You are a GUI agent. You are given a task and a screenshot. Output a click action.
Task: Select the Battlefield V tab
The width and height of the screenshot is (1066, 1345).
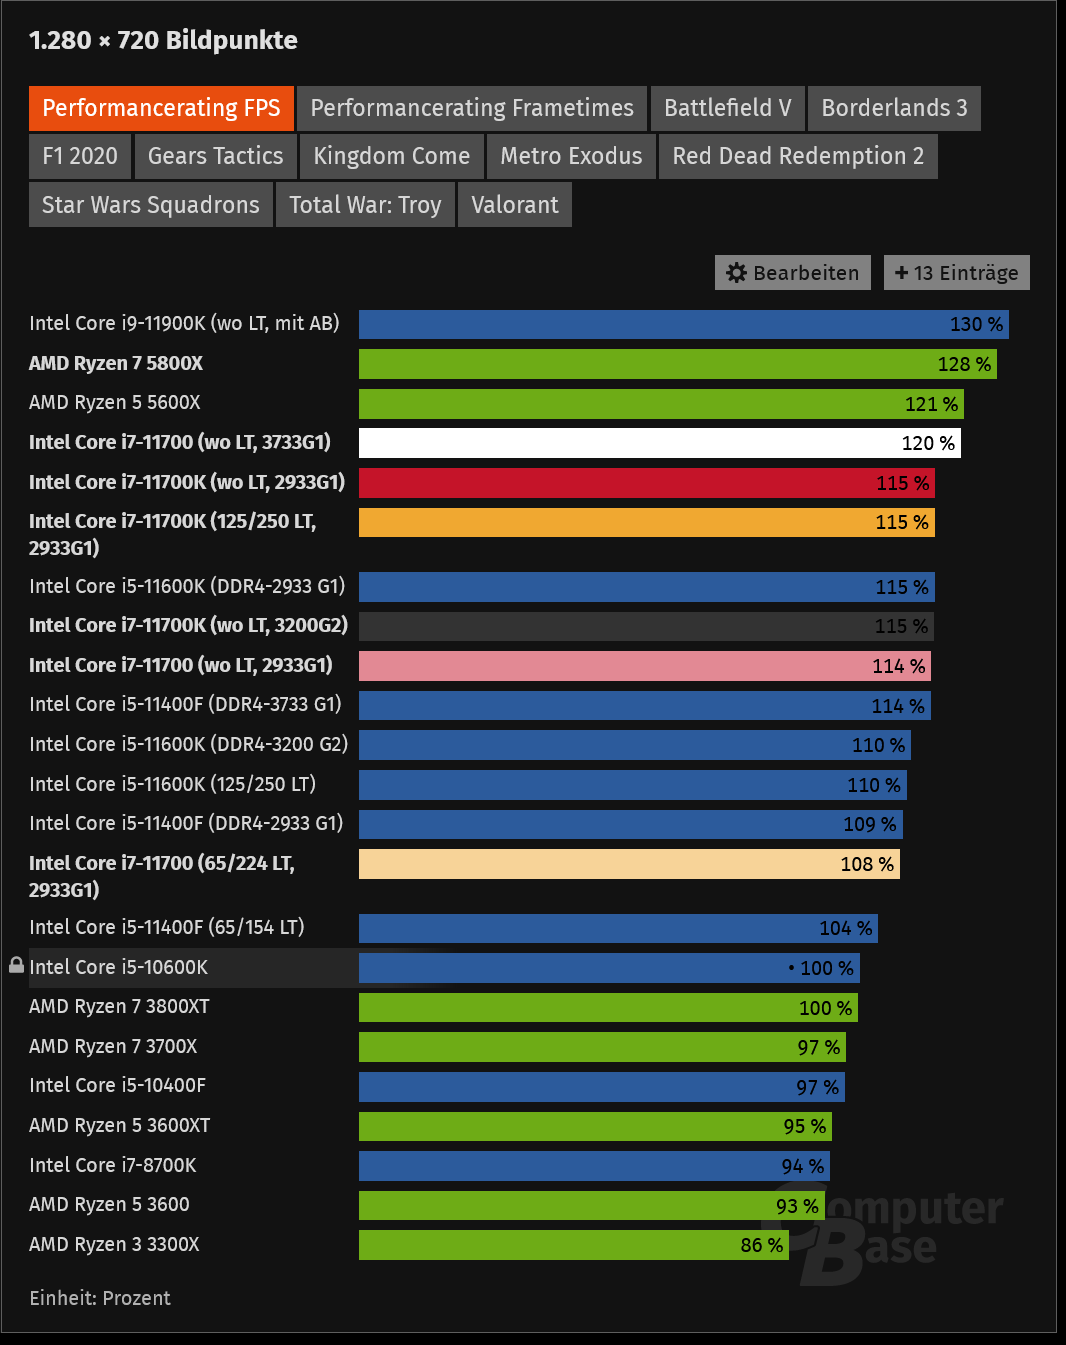click(728, 108)
